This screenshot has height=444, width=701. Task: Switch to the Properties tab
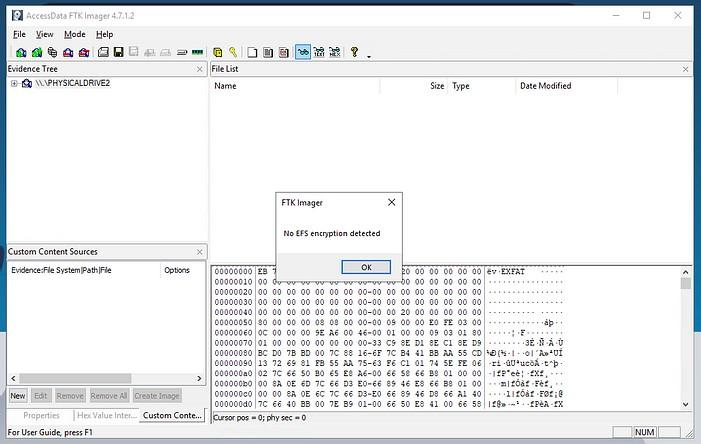point(41,415)
